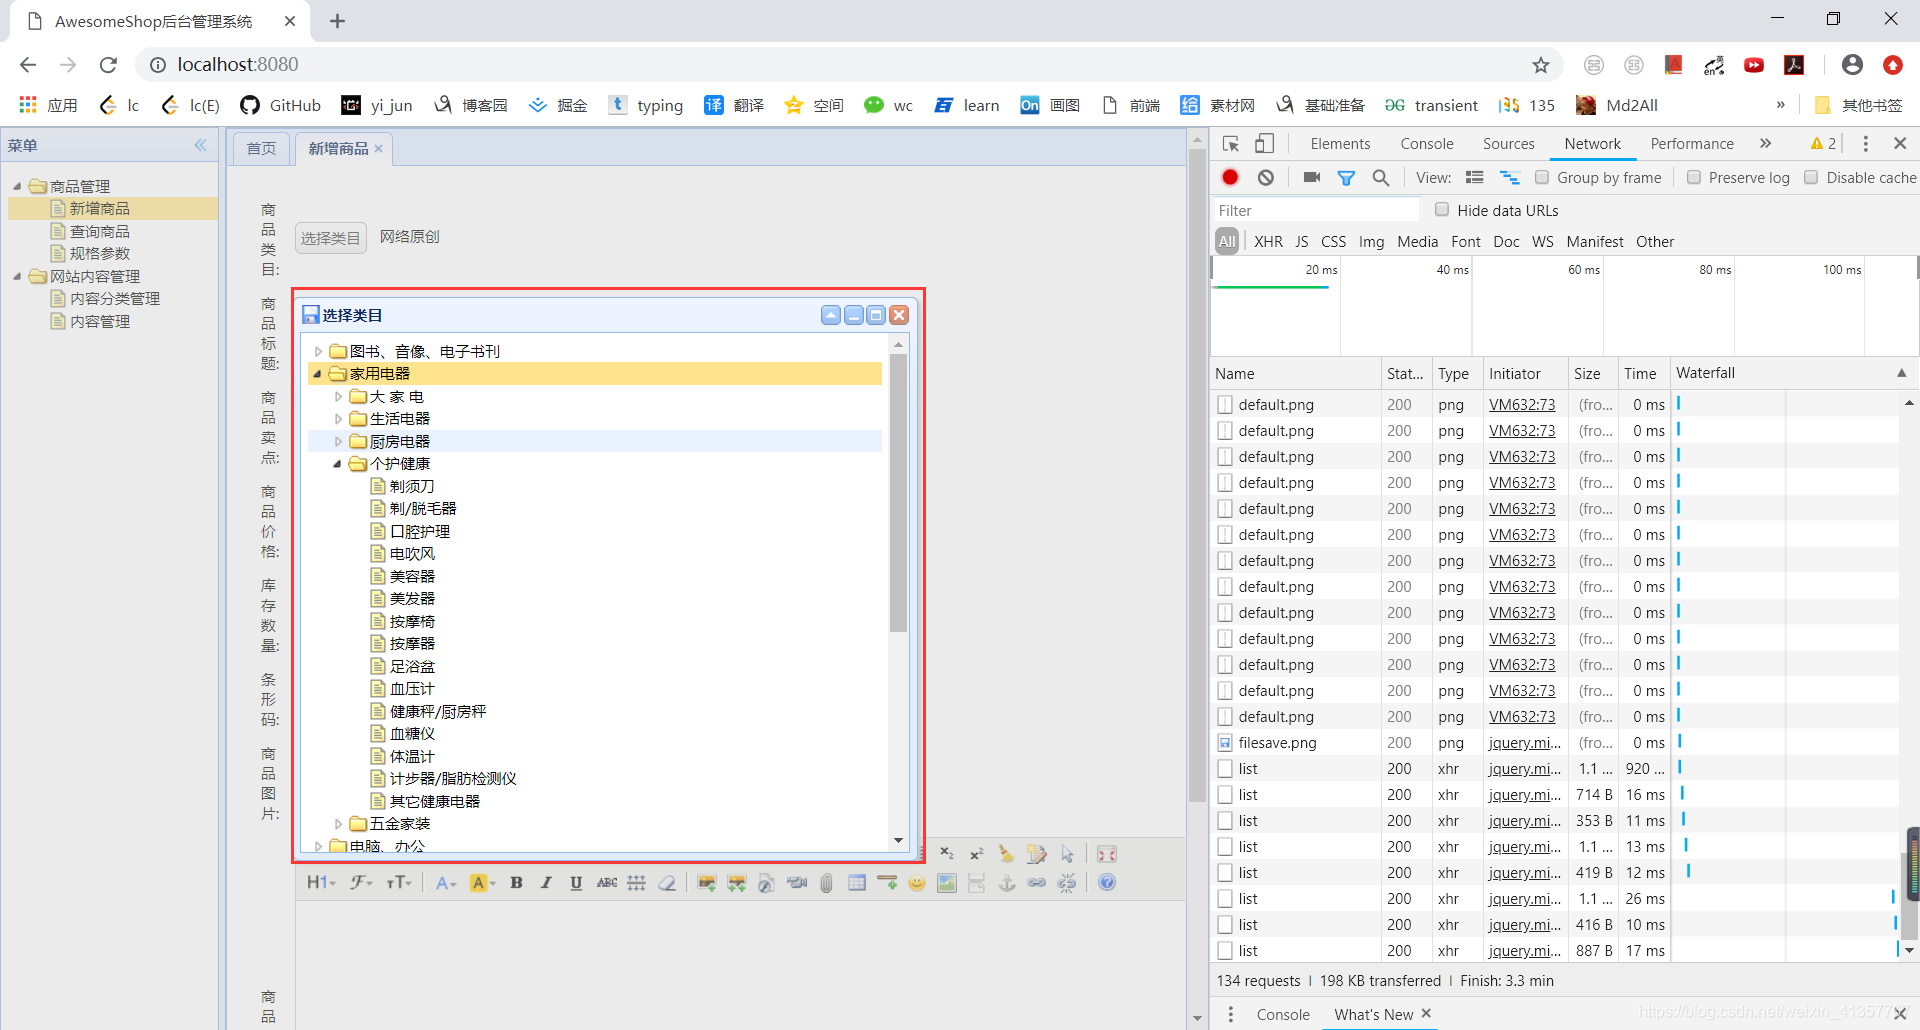This screenshot has height=1030, width=1920.
Task: Toggle Disable cache checkbox
Action: click(1811, 177)
